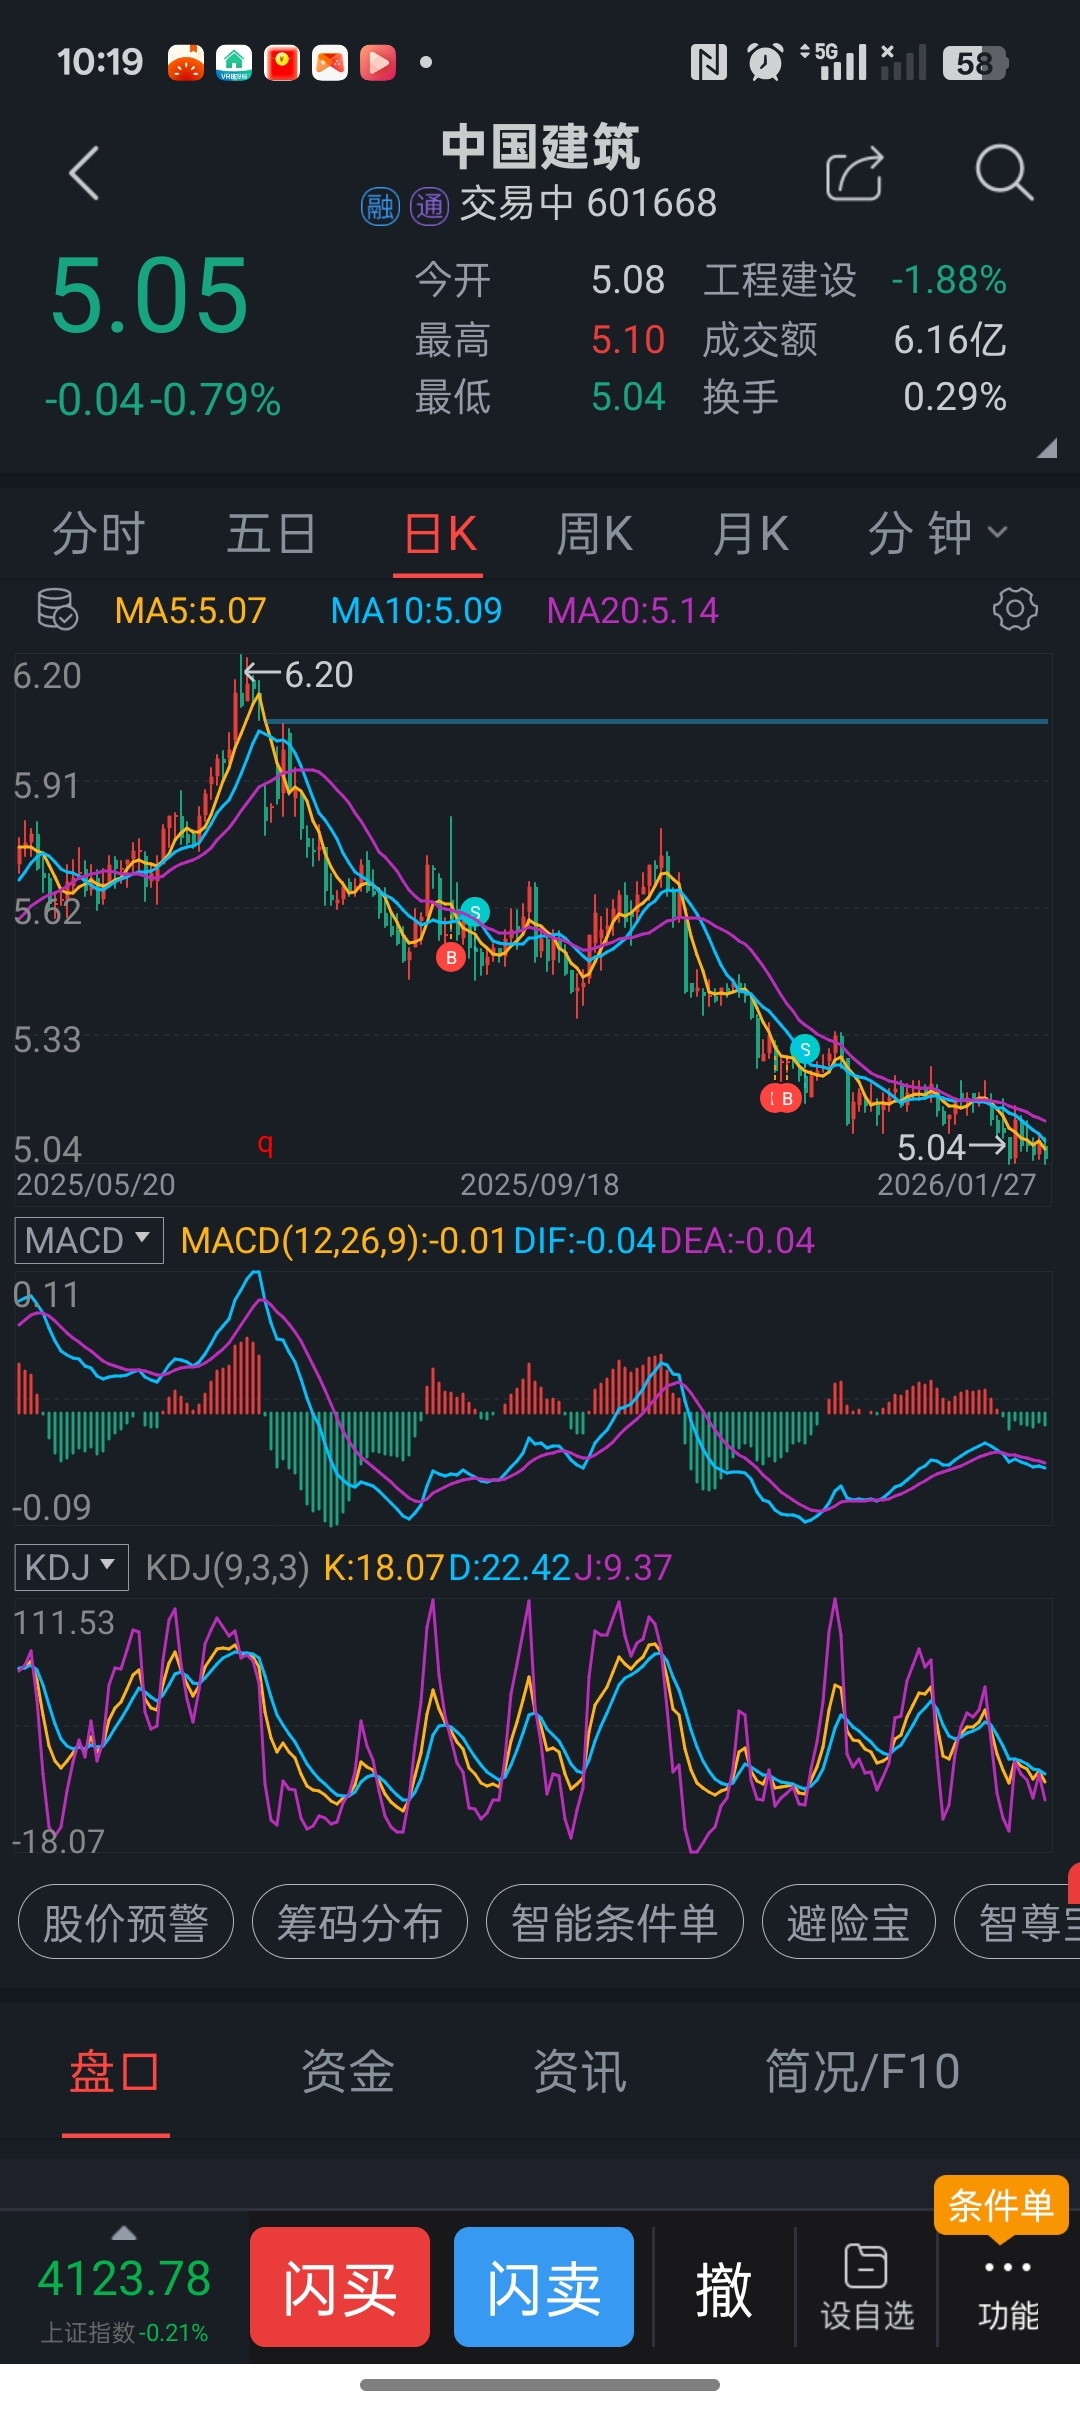Tap the MACD(12,26,9) parameters label

[343, 1241]
